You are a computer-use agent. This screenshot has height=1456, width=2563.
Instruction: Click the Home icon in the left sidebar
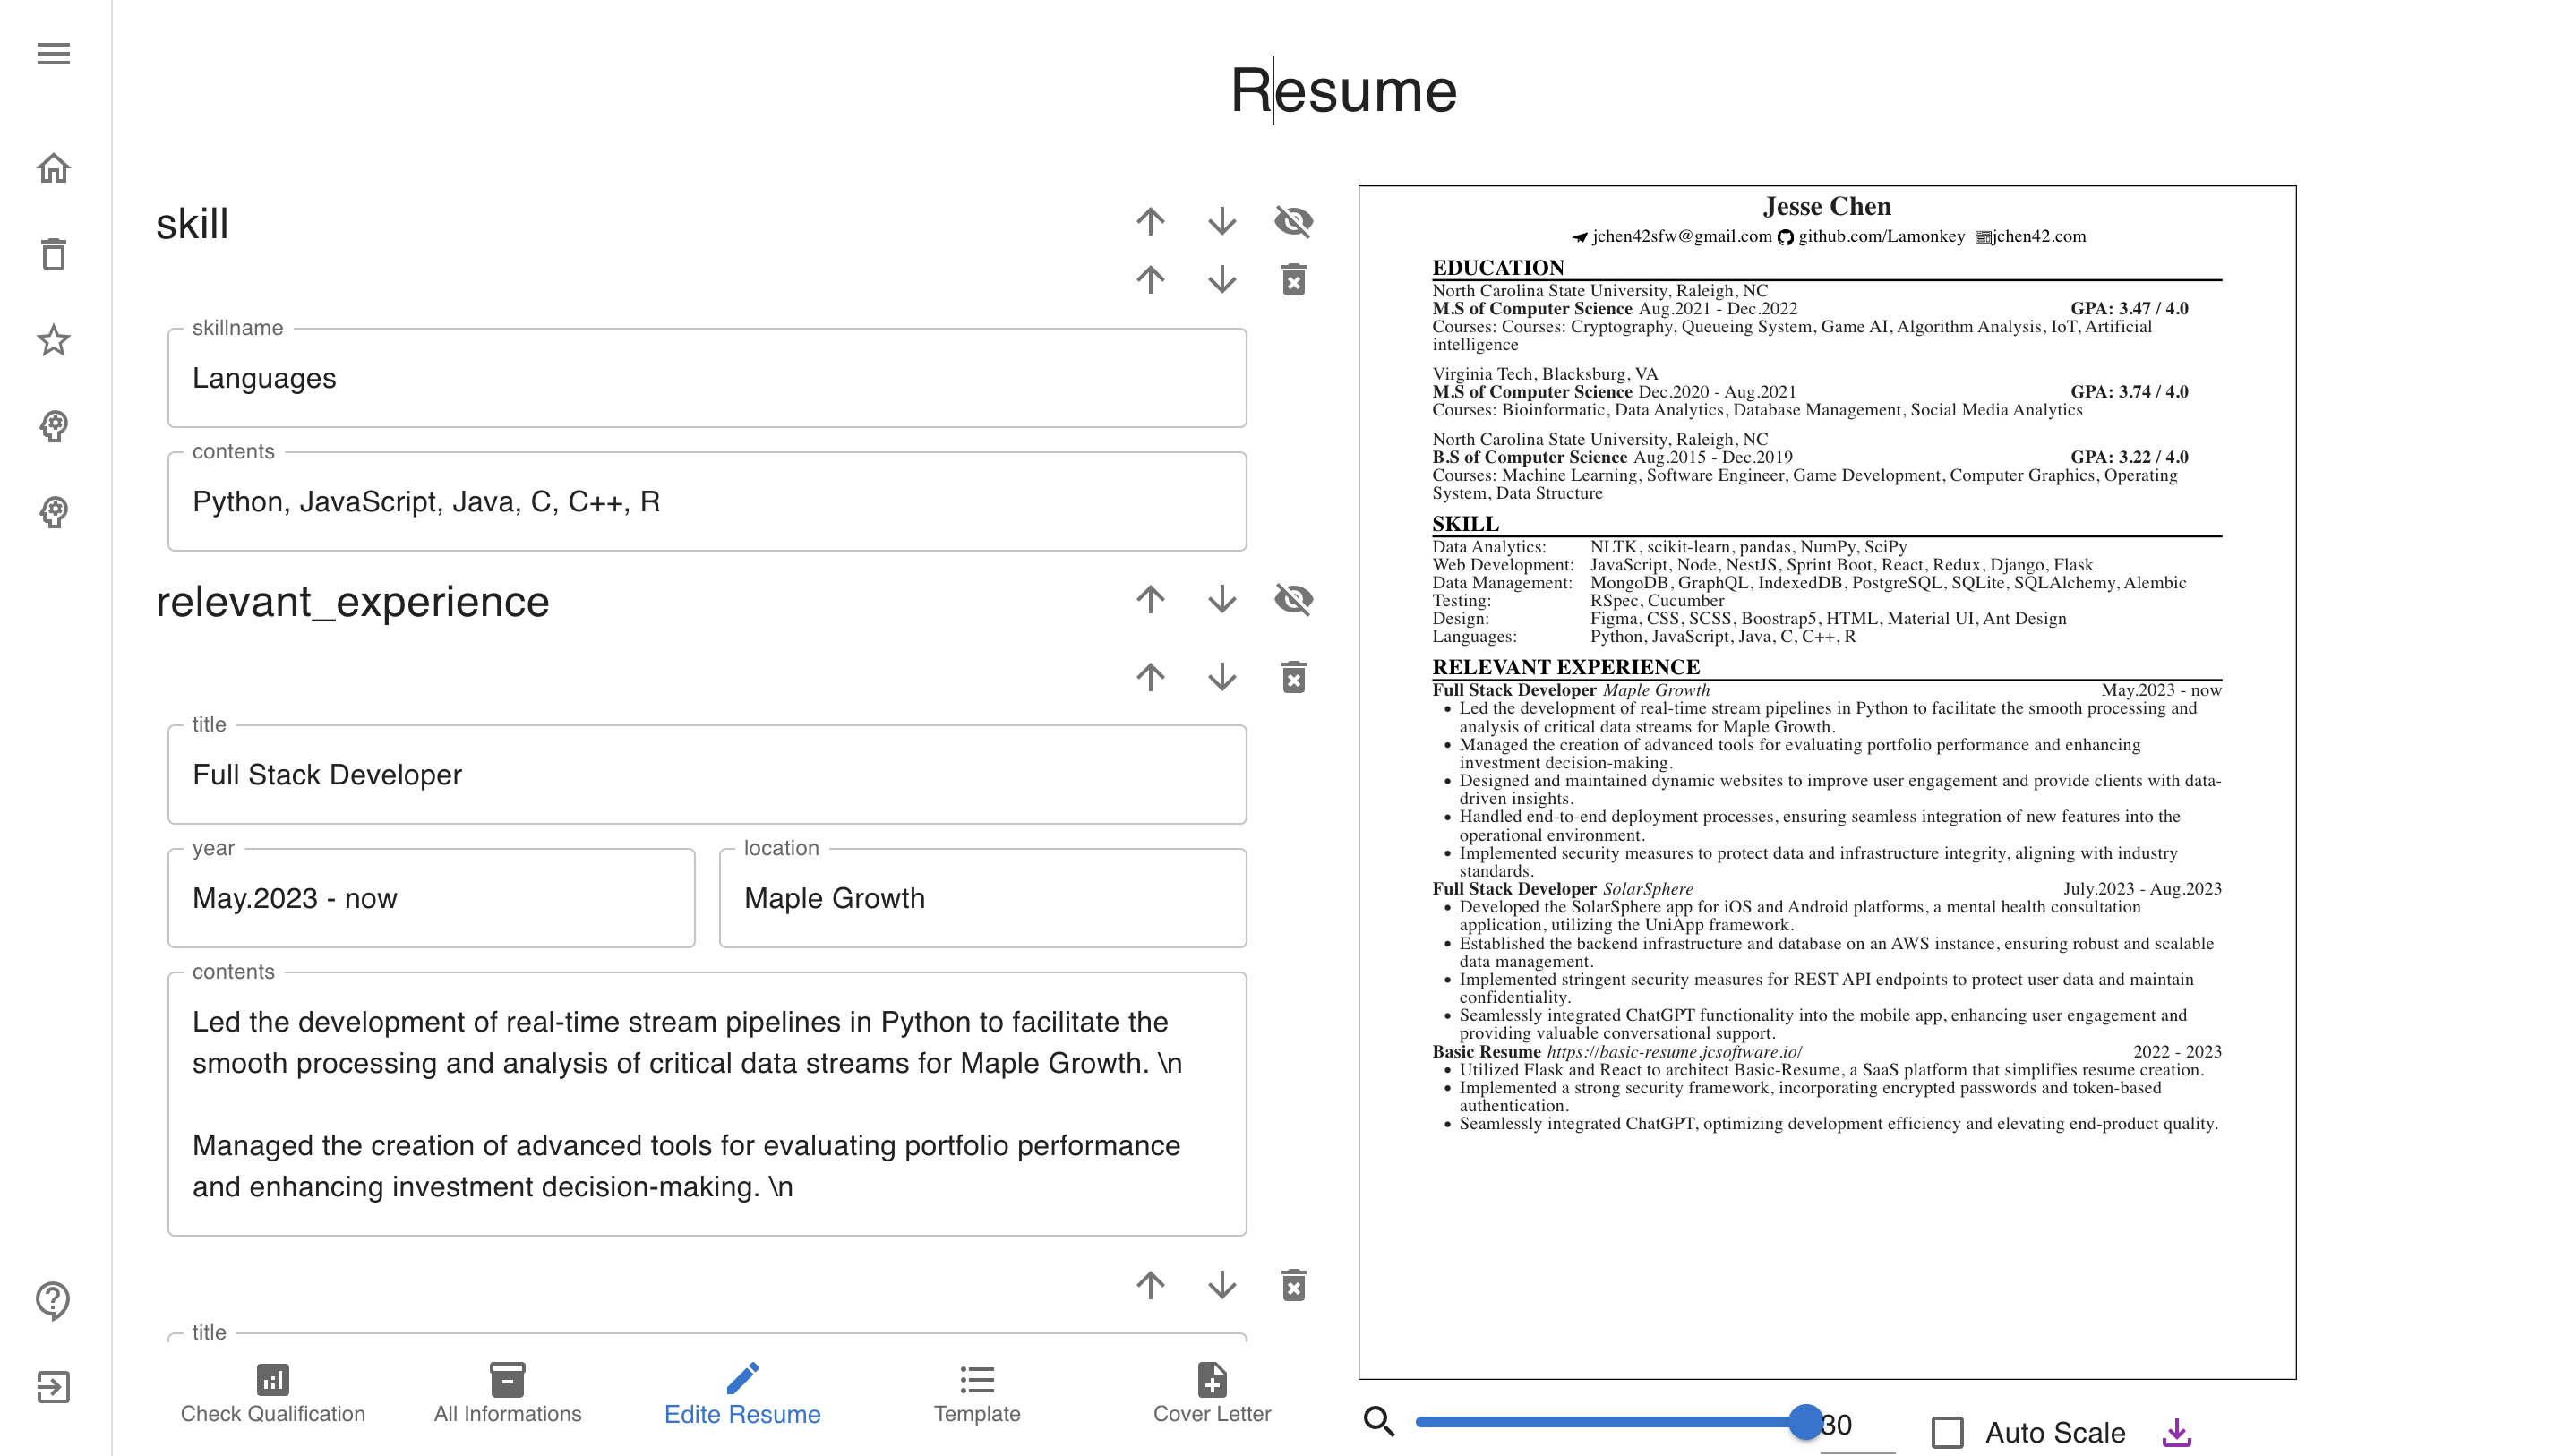click(x=52, y=168)
